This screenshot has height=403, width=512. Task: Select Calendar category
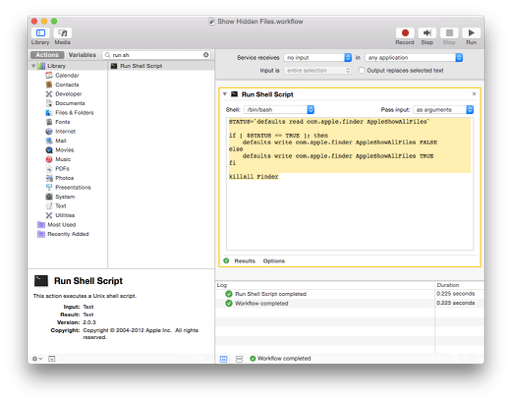coord(67,75)
